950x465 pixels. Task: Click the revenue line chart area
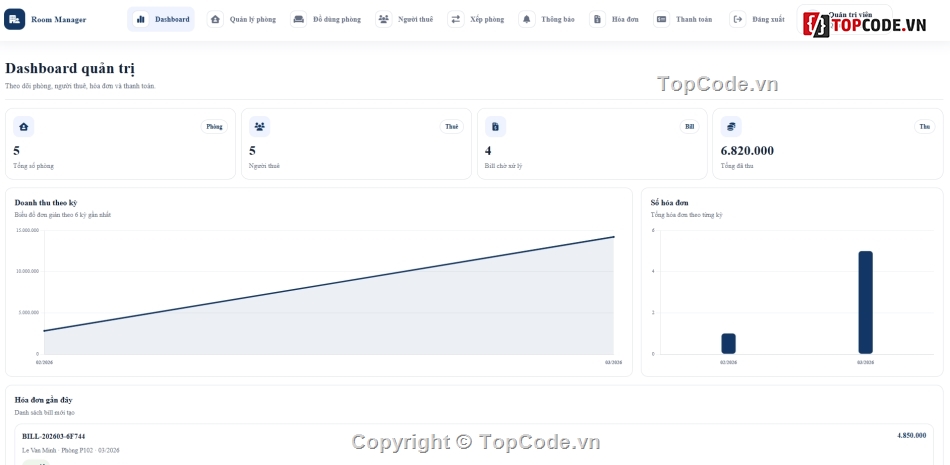click(329, 292)
